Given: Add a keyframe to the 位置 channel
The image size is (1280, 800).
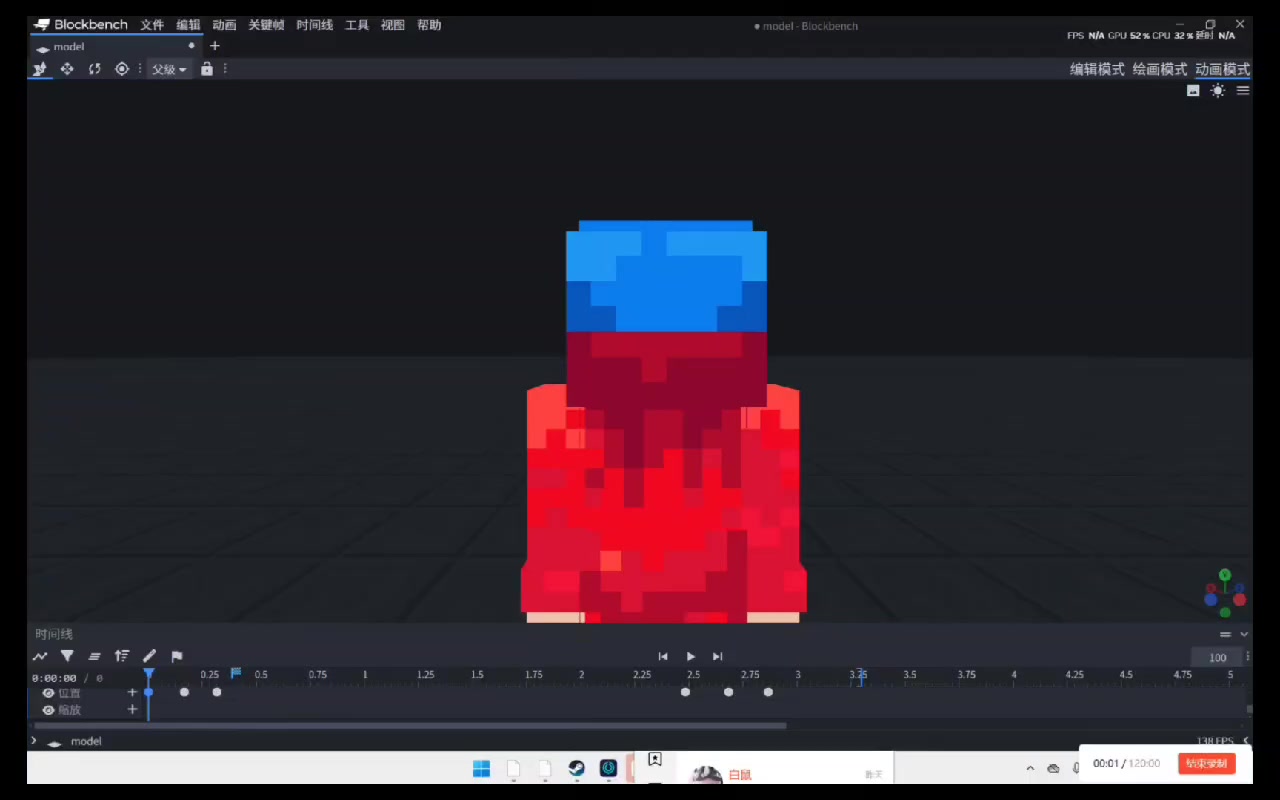Looking at the screenshot, I should (132, 692).
